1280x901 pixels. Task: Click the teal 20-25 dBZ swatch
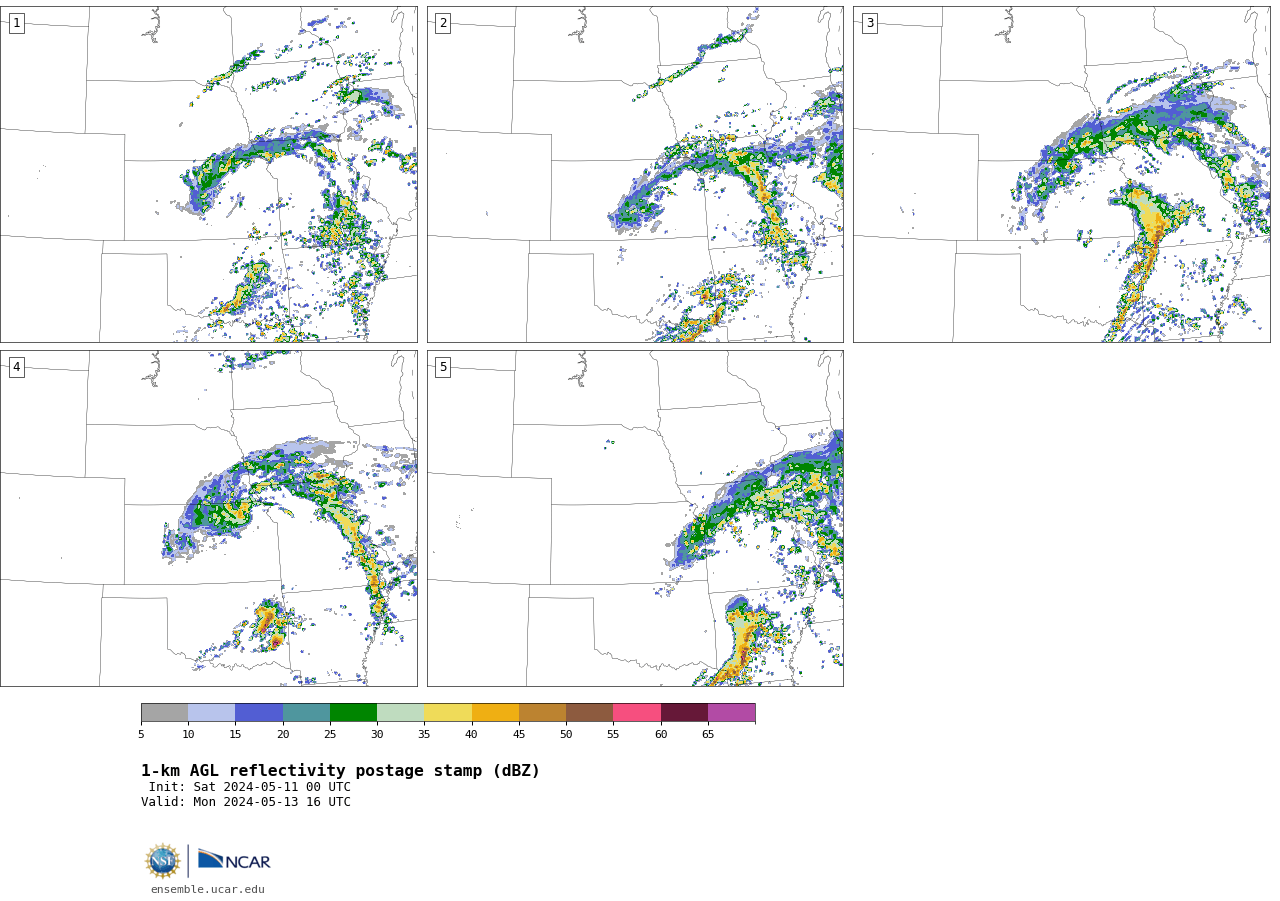tap(306, 712)
